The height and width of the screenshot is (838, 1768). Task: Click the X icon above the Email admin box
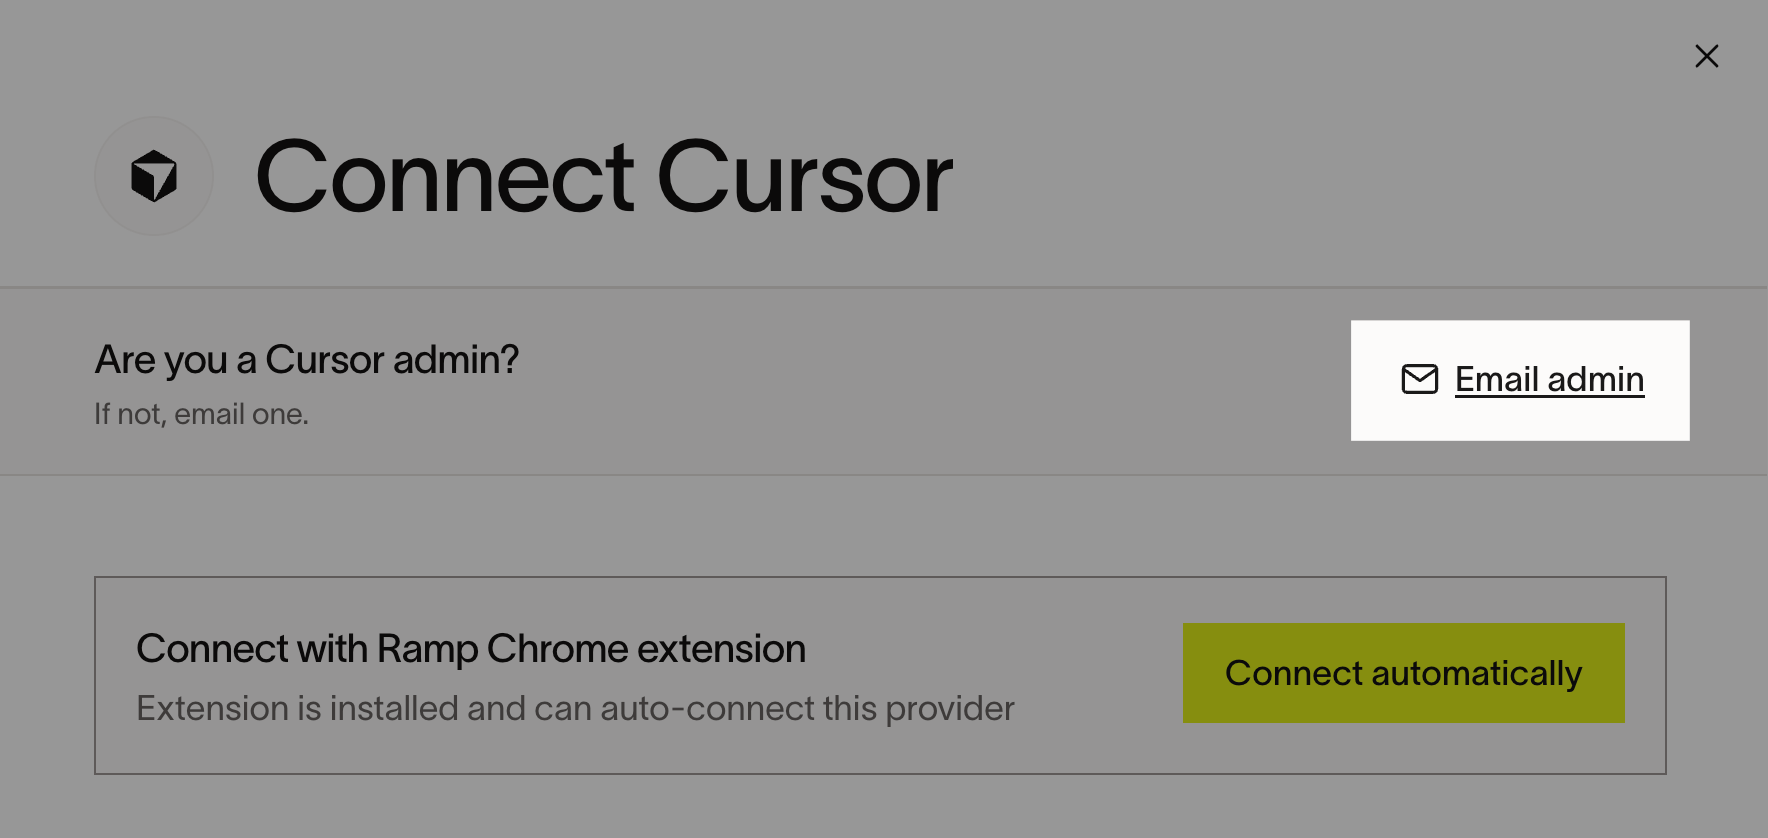tap(1706, 56)
